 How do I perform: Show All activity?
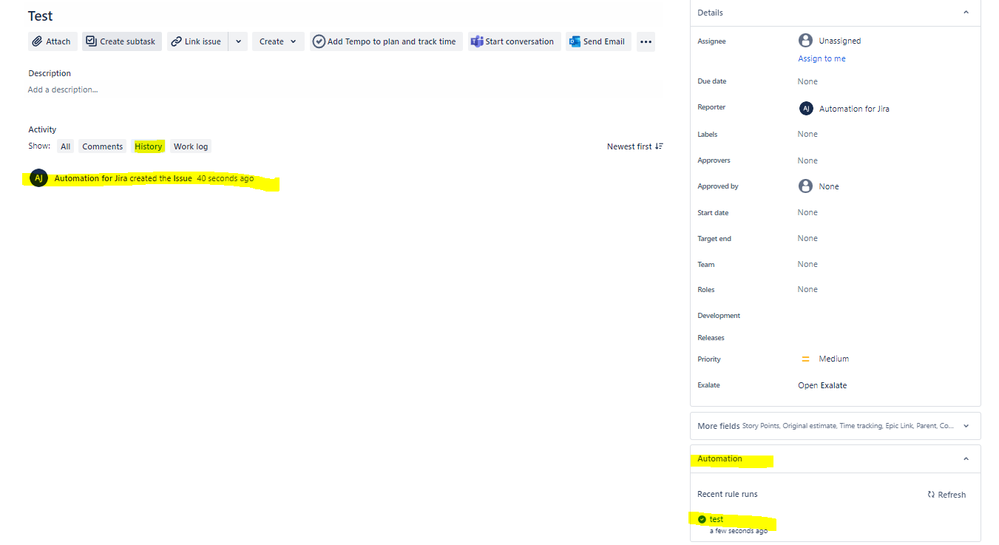66,147
